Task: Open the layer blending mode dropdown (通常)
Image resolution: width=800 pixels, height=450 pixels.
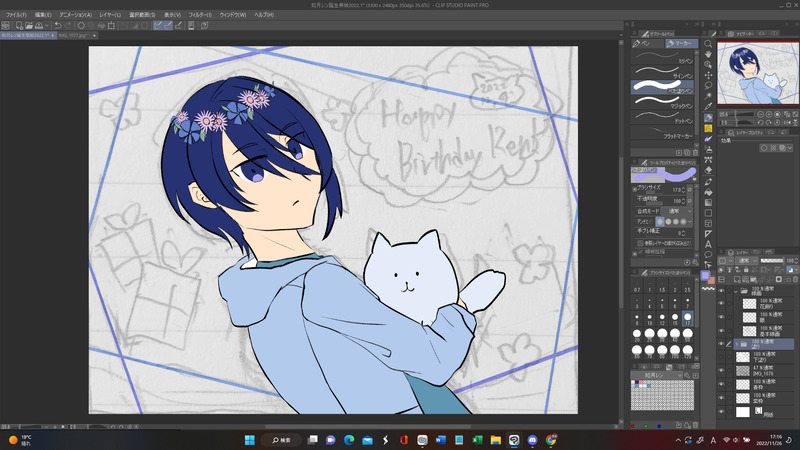Action: 747,261
